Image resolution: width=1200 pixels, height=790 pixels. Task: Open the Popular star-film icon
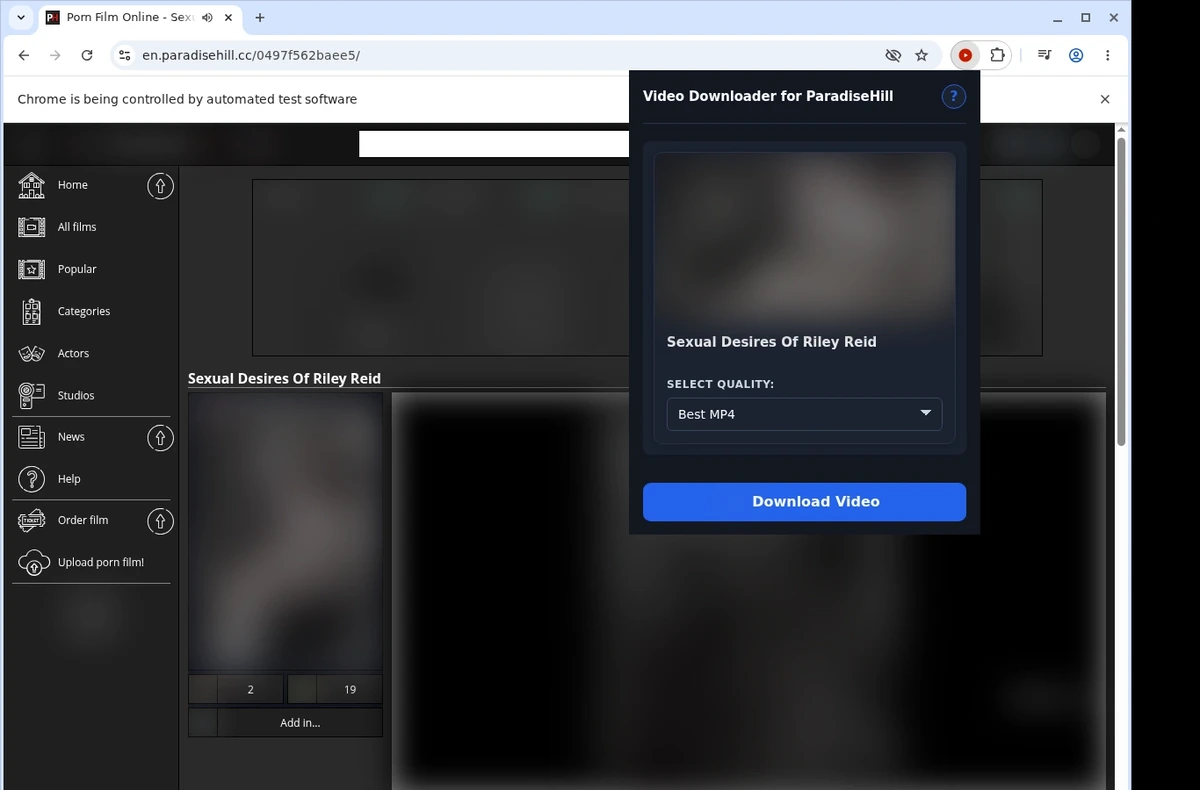point(32,269)
